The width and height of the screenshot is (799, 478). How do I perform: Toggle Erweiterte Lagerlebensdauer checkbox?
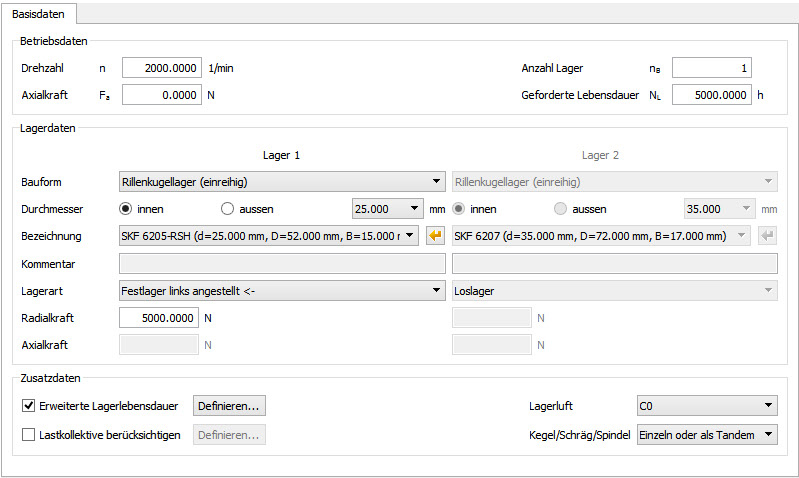coord(28,406)
